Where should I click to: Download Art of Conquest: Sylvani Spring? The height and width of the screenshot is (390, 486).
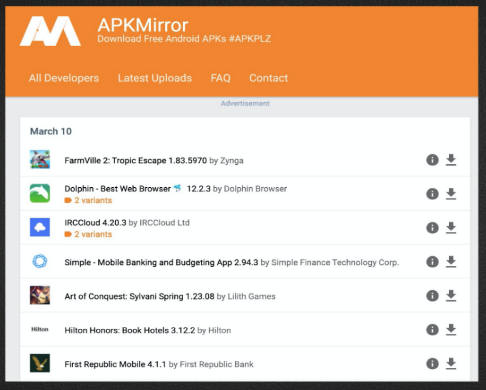[x=451, y=296]
